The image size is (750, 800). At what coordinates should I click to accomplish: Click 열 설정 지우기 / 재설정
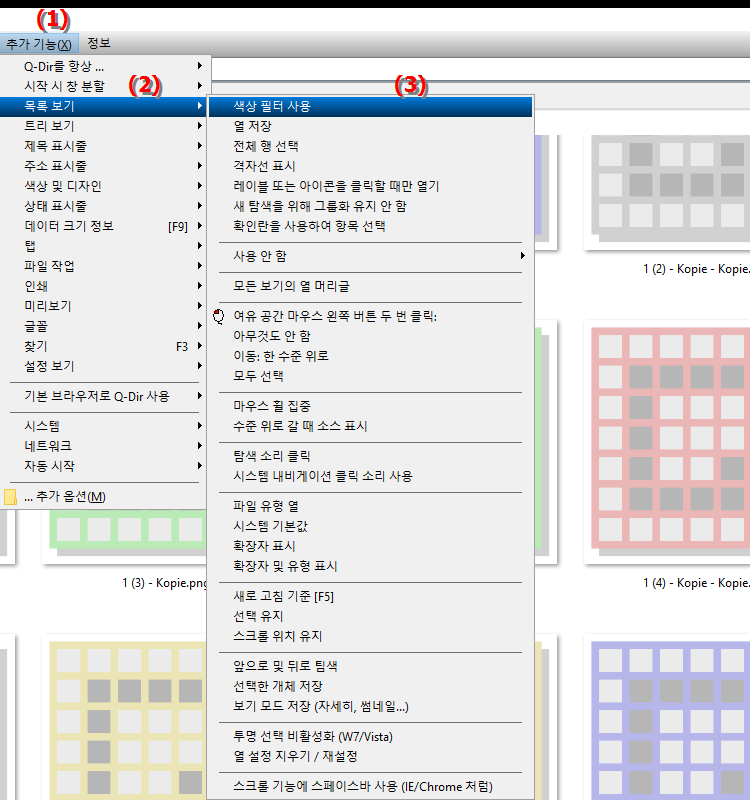(x=370, y=756)
